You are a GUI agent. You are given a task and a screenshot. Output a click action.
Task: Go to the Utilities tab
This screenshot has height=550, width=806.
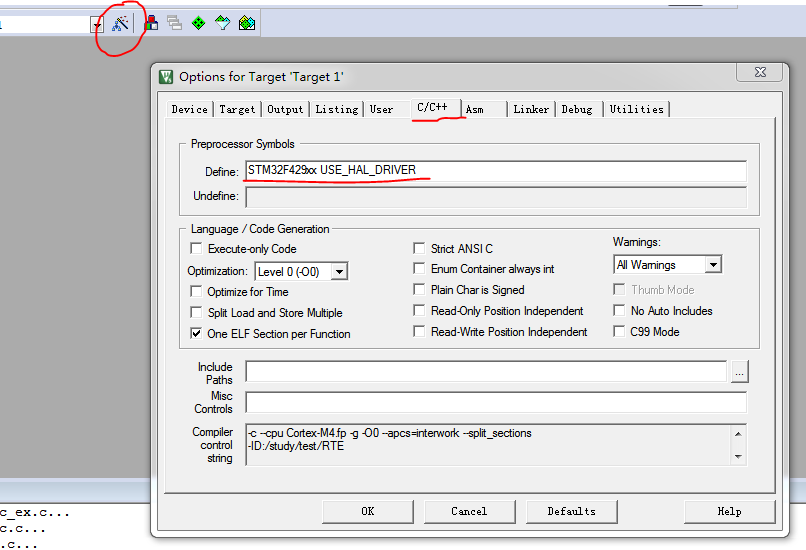pyautogui.click(x=636, y=109)
